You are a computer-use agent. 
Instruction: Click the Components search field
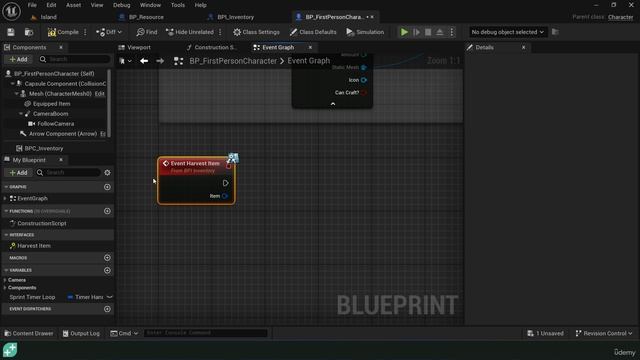tap(75, 59)
